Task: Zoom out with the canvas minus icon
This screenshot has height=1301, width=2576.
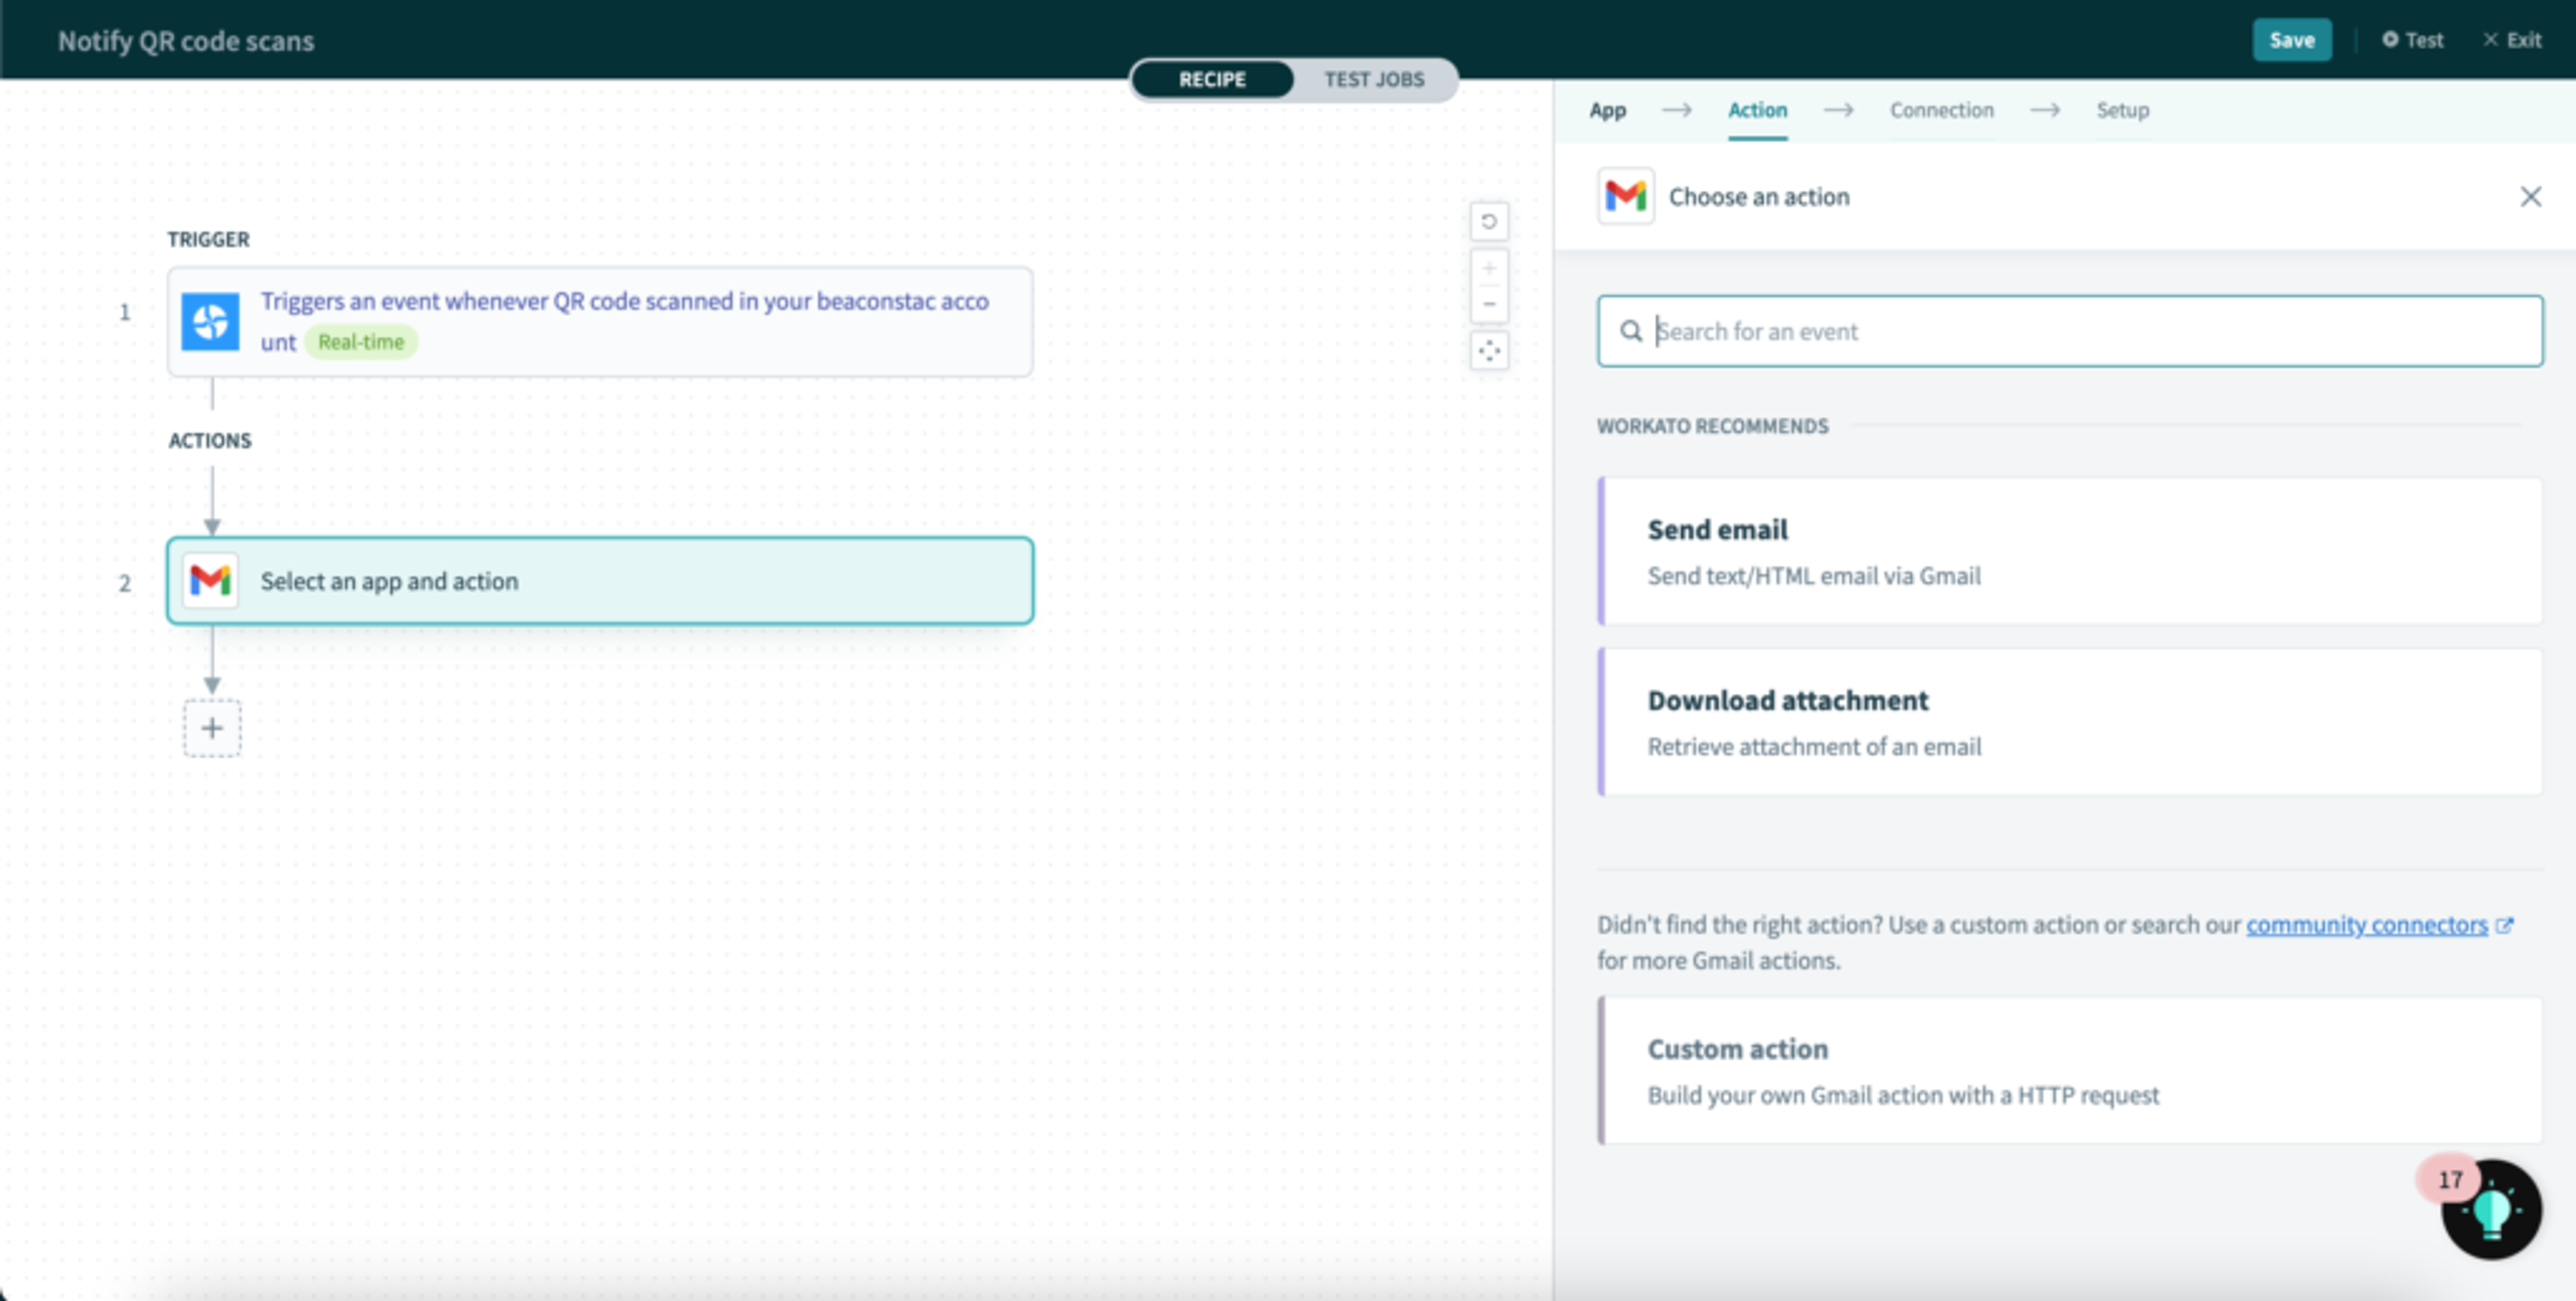Action: [1488, 304]
